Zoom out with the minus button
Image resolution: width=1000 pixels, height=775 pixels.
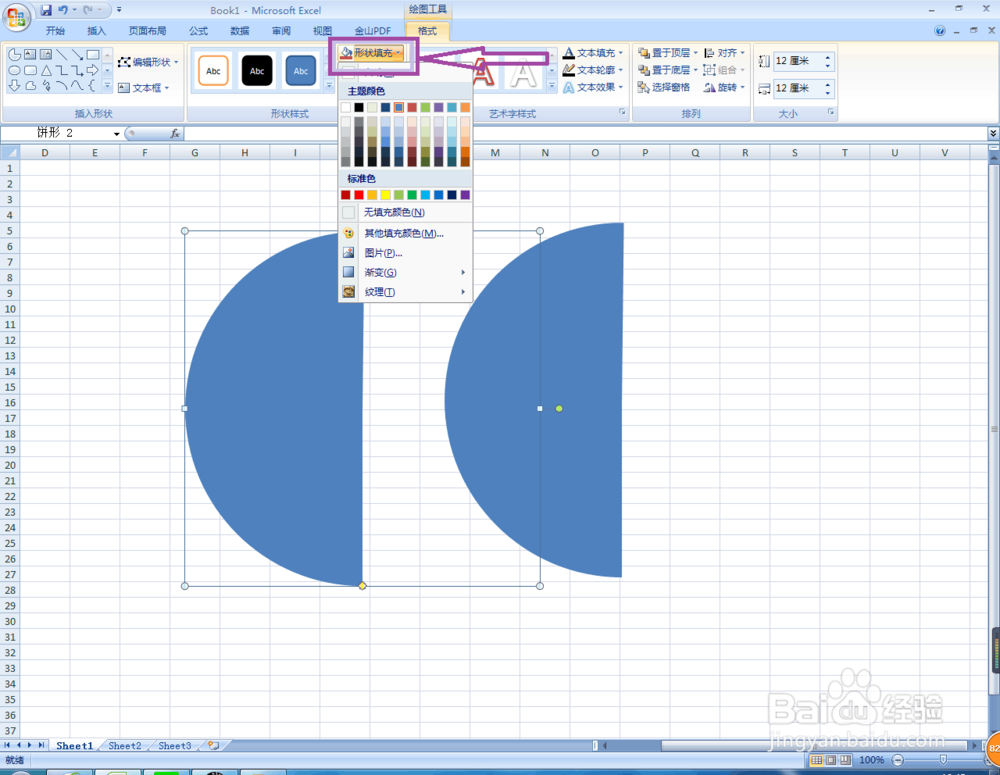(x=898, y=760)
